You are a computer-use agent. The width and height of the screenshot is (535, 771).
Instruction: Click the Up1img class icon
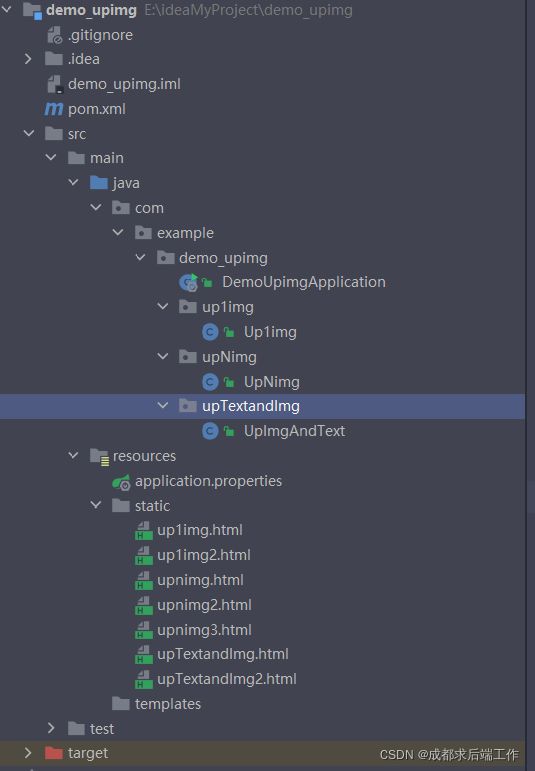pos(210,332)
